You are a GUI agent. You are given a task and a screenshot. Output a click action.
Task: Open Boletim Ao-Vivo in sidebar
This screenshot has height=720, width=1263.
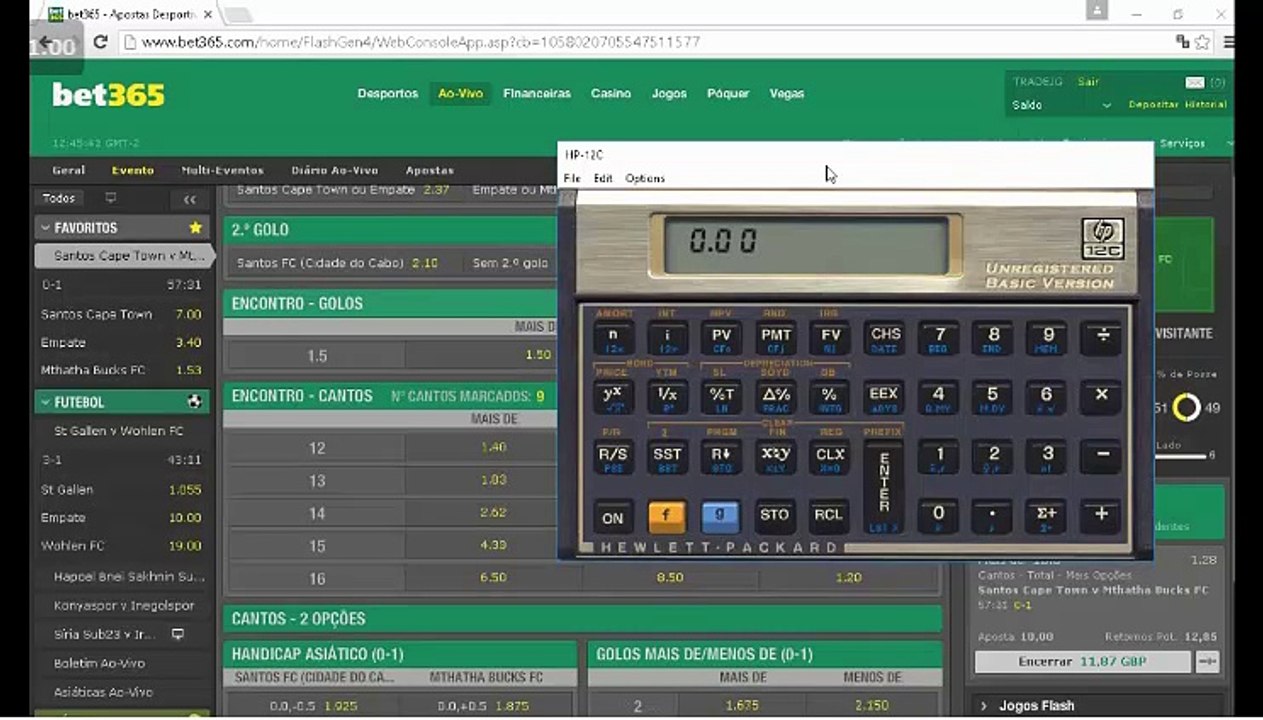point(99,663)
